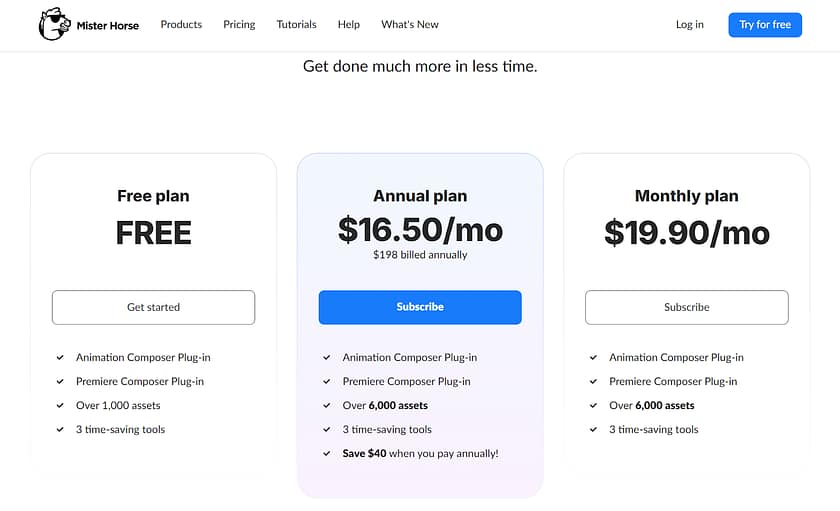Click the Log in link
This screenshot has width=840, height=511.
690,25
